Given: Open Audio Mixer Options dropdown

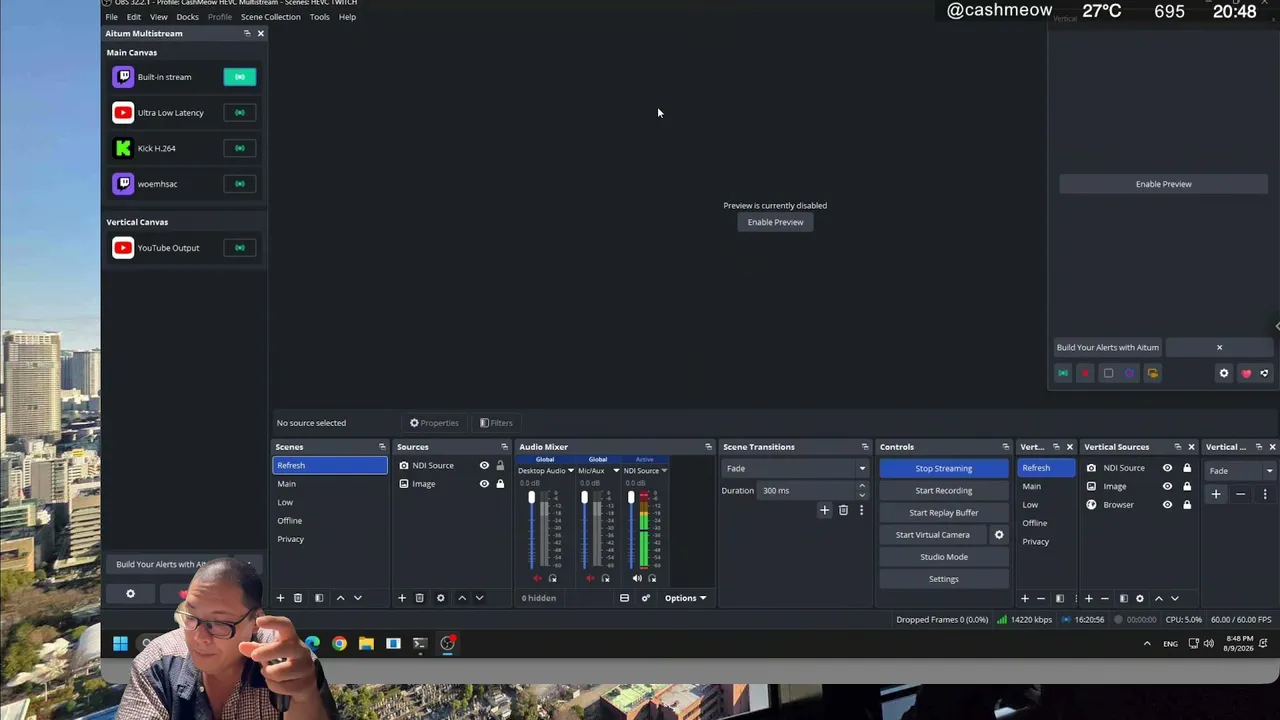Looking at the screenshot, I should pos(686,598).
